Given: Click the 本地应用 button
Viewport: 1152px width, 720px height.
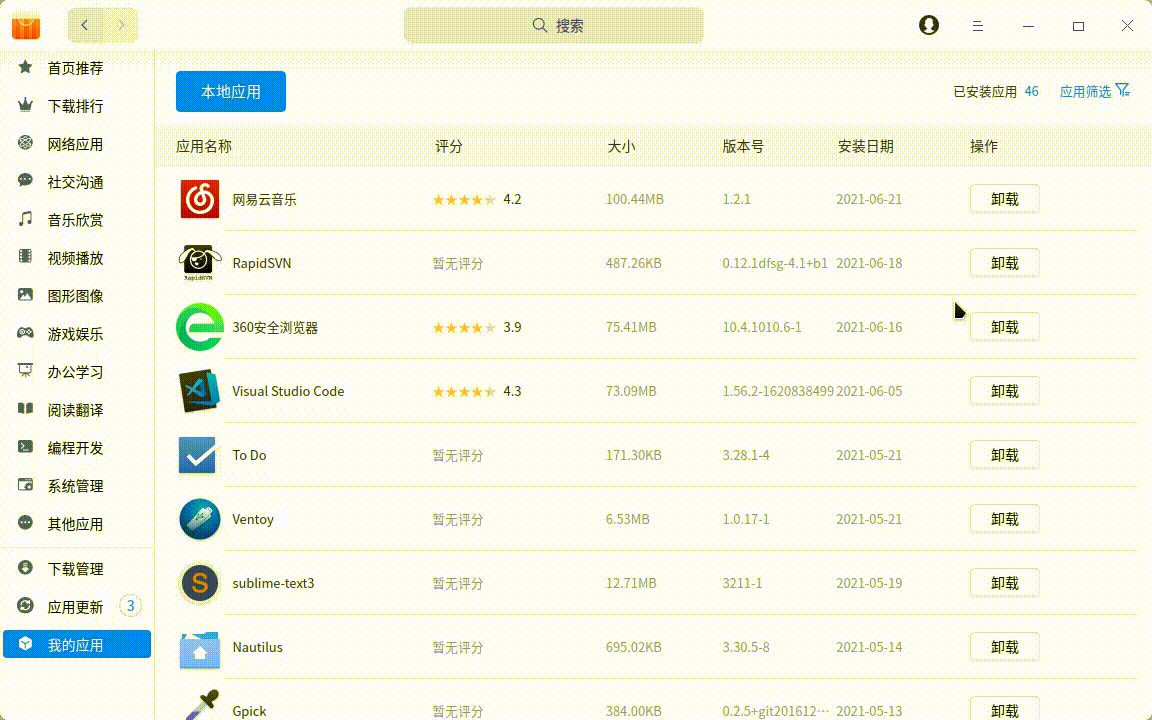Looking at the screenshot, I should (231, 91).
